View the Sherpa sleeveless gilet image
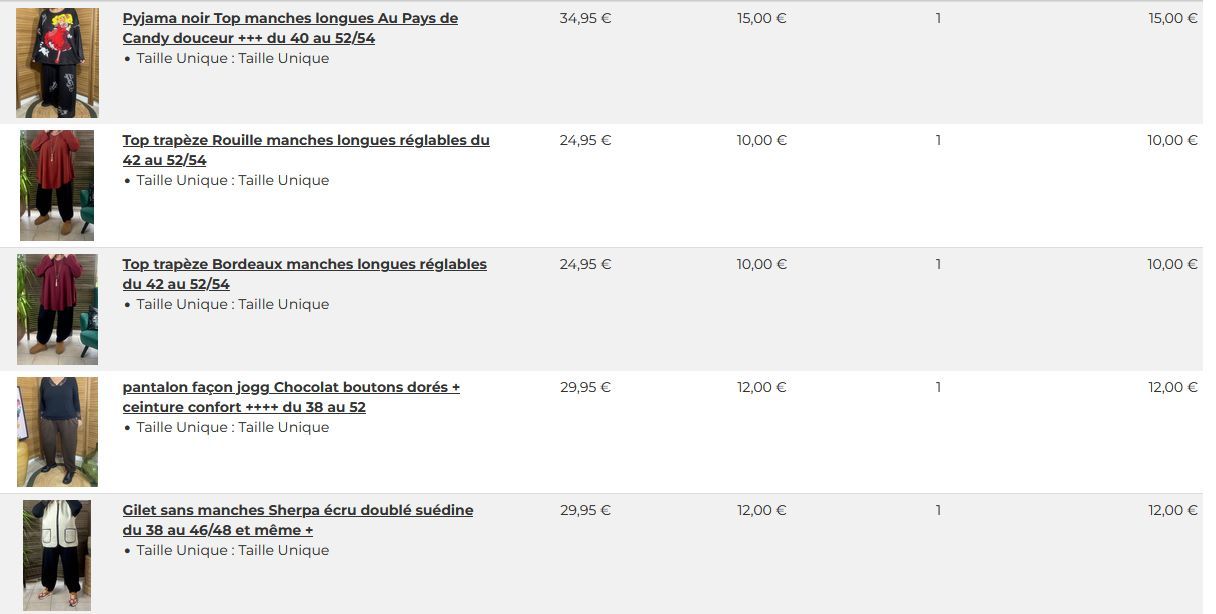The image size is (1216, 614). coord(57,554)
